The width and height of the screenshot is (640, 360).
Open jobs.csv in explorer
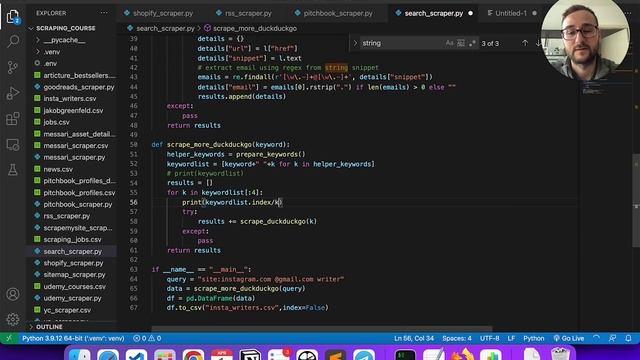pyautogui.click(x=56, y=122)
